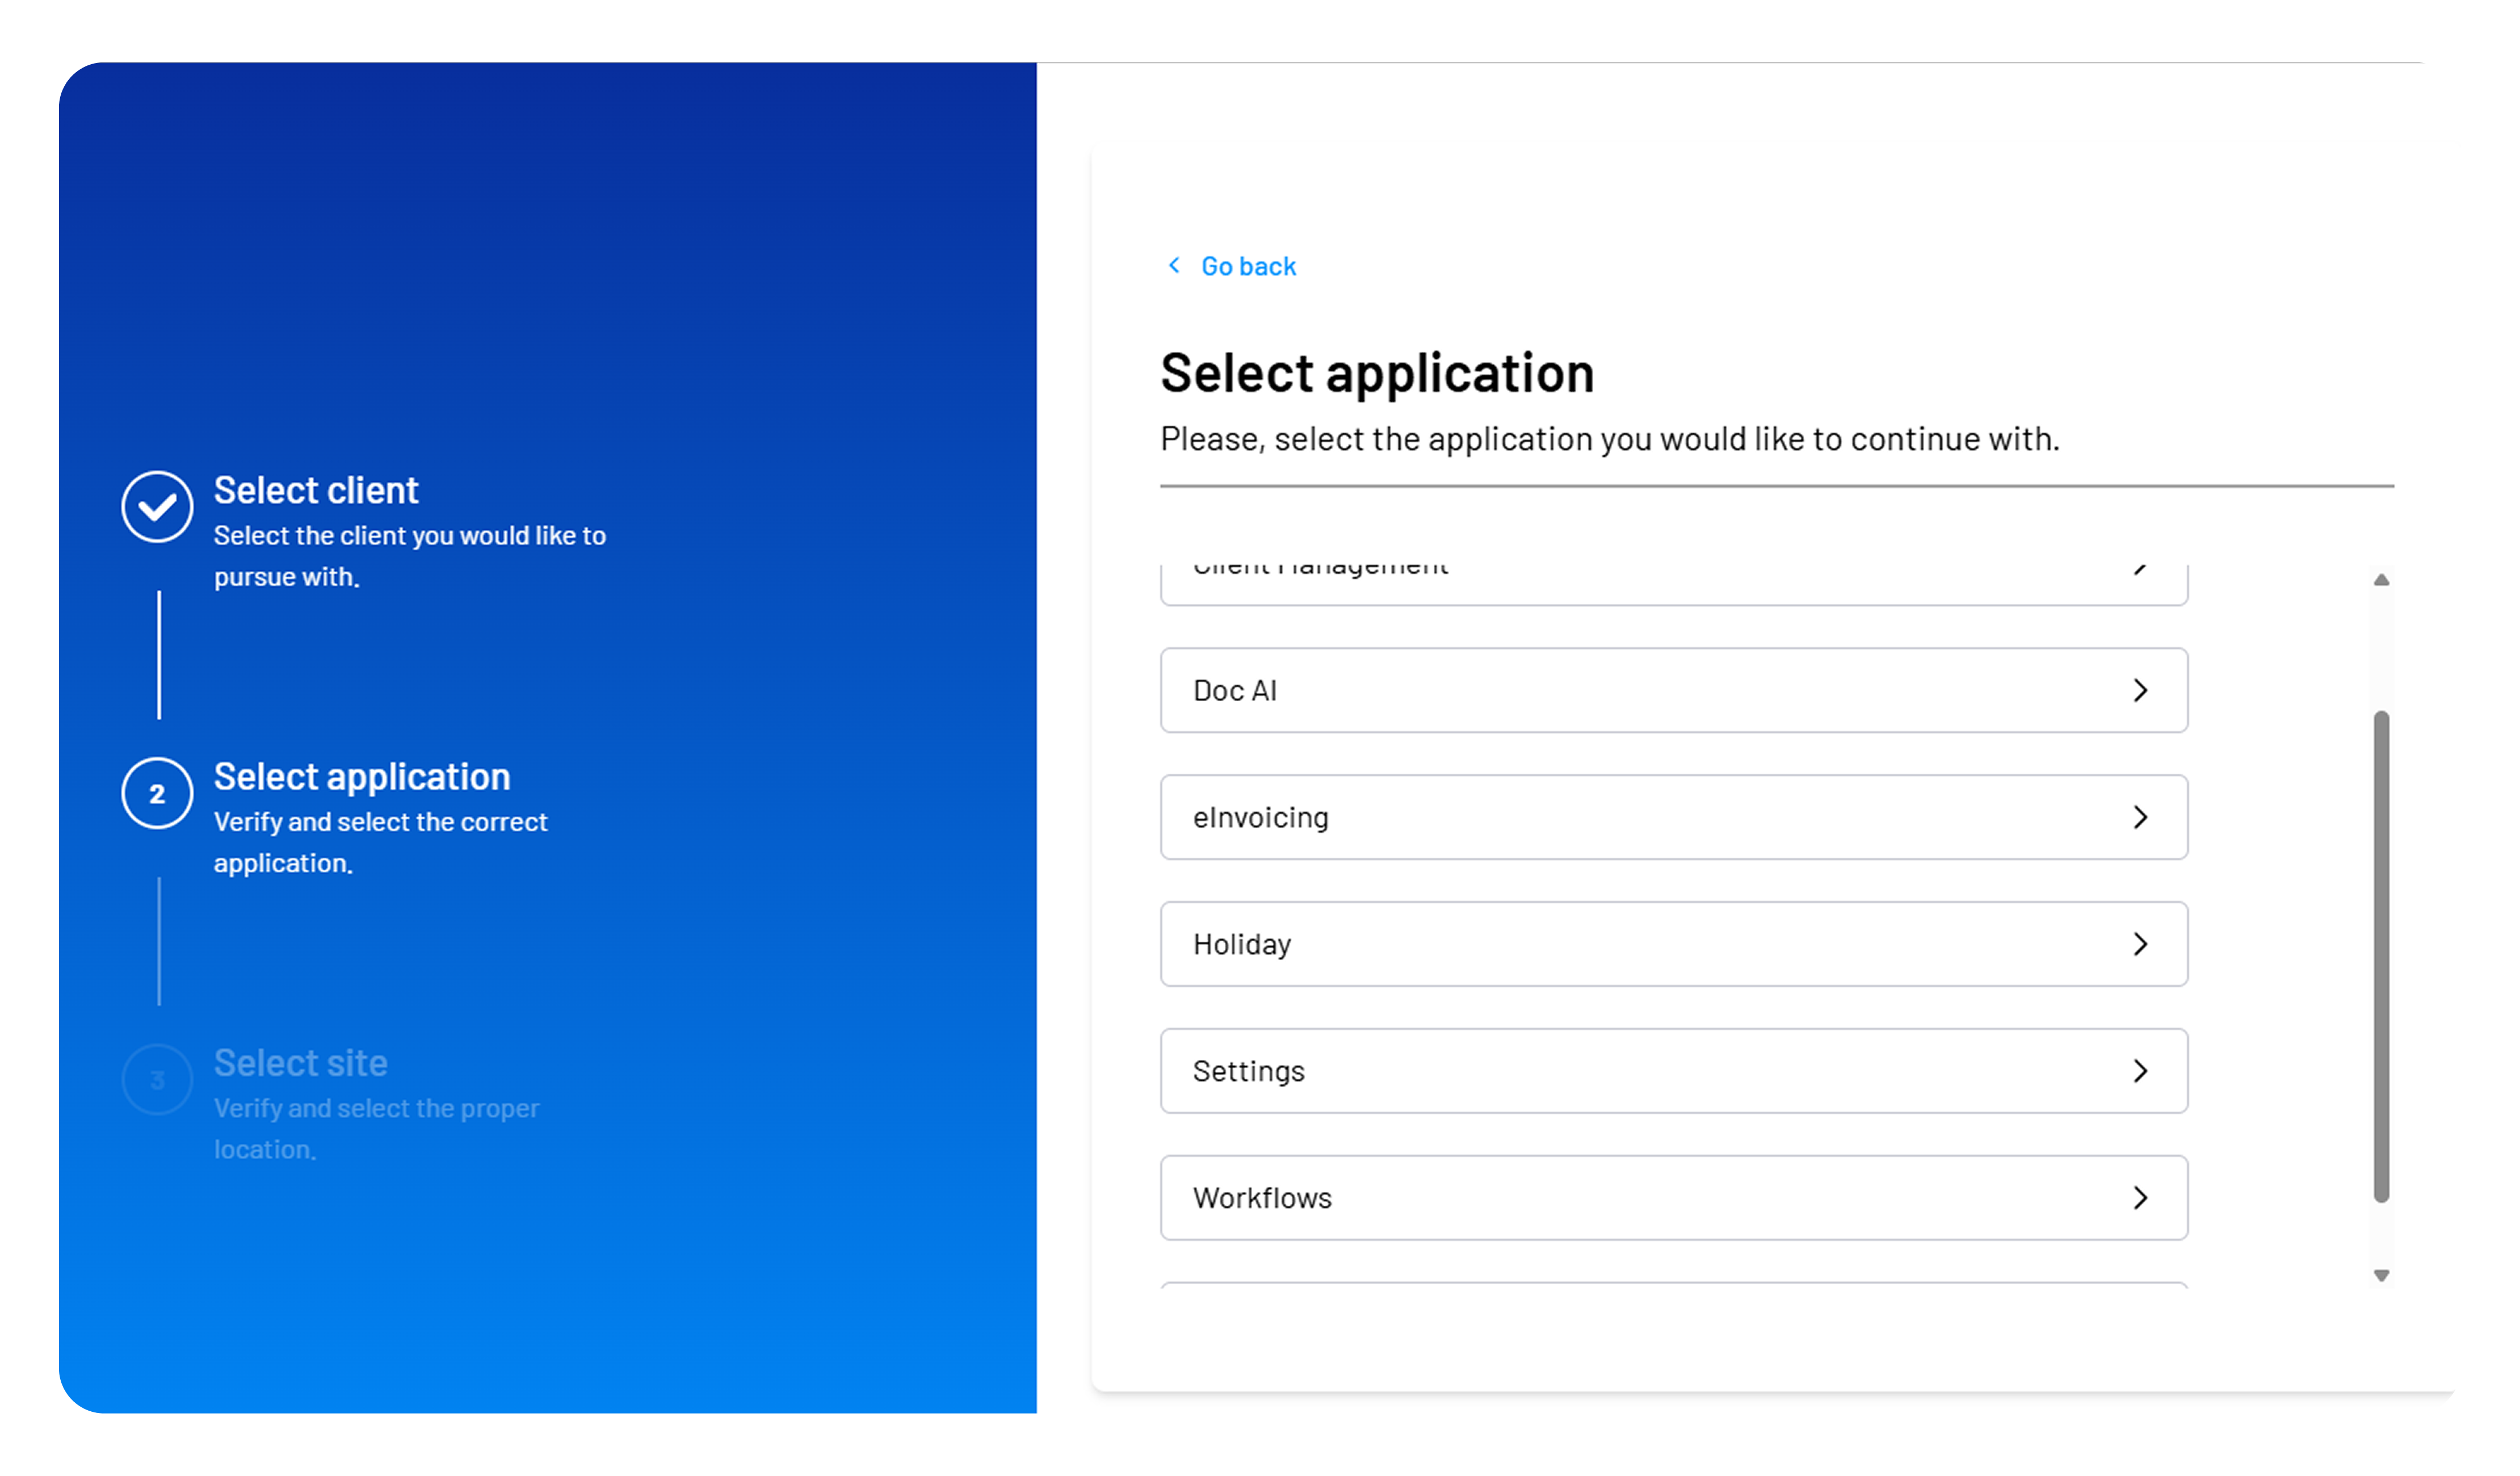The width and height of the screenshot is (2520, 1476).
Task: Click the chevron arrow on Holiday row
Action: (x=2140, y=944)
